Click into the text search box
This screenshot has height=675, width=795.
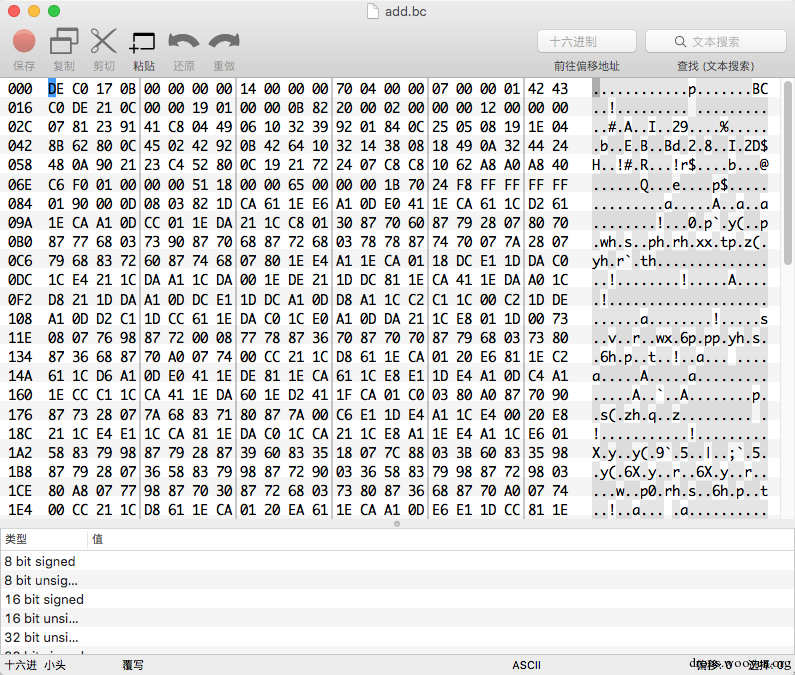(715, 41)
